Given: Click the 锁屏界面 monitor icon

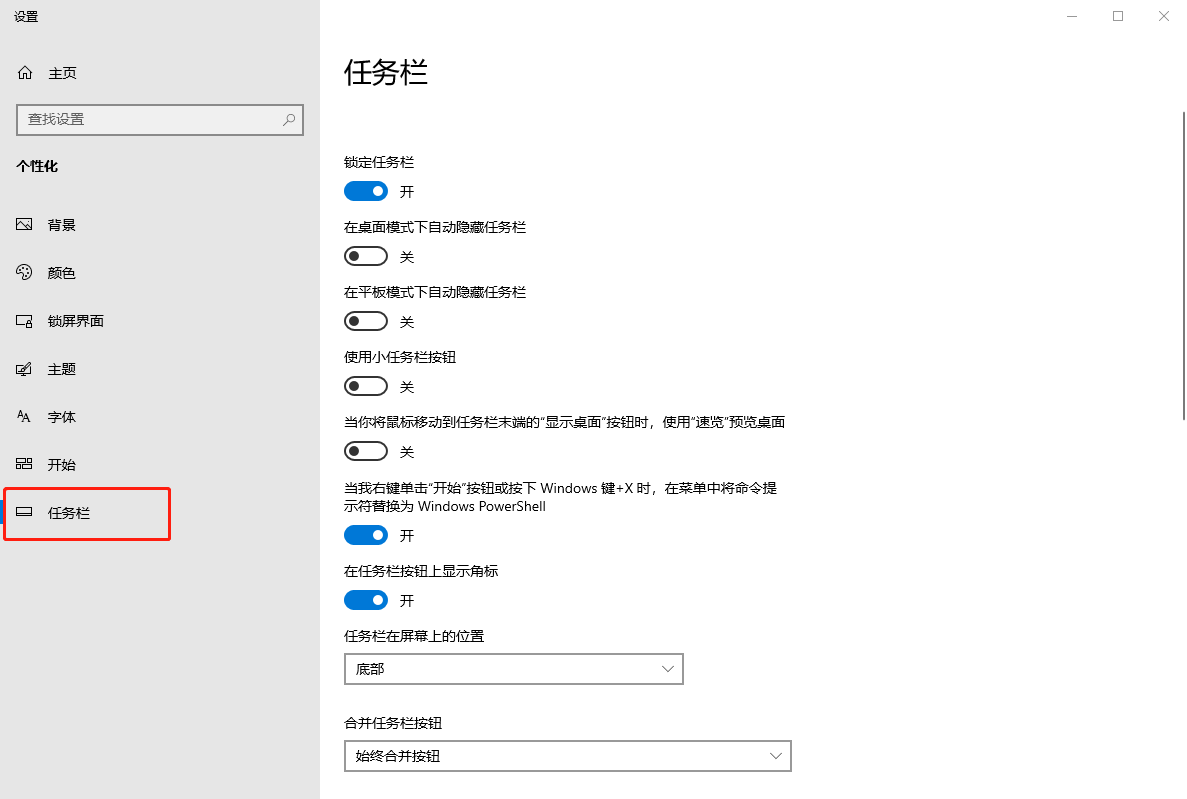Looking at the screenshot, I should [x=25, y=321].
